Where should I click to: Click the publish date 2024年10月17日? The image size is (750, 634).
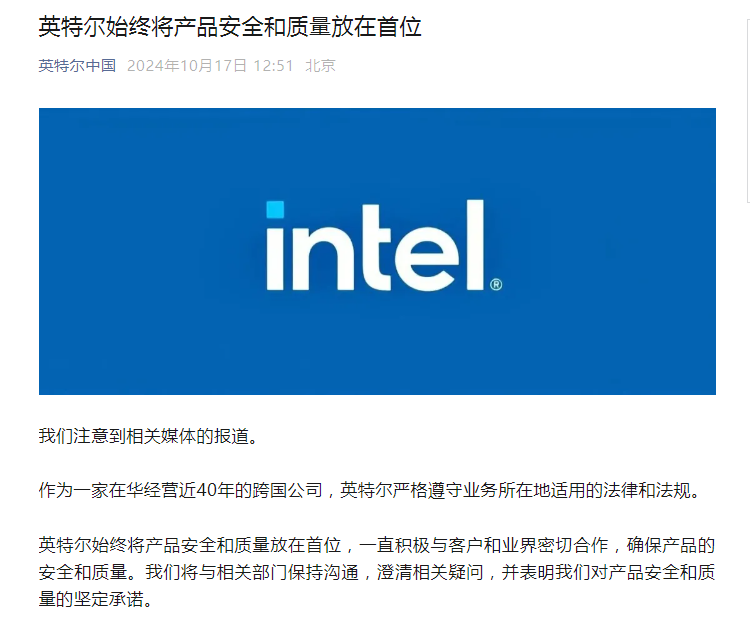[187, 66]
